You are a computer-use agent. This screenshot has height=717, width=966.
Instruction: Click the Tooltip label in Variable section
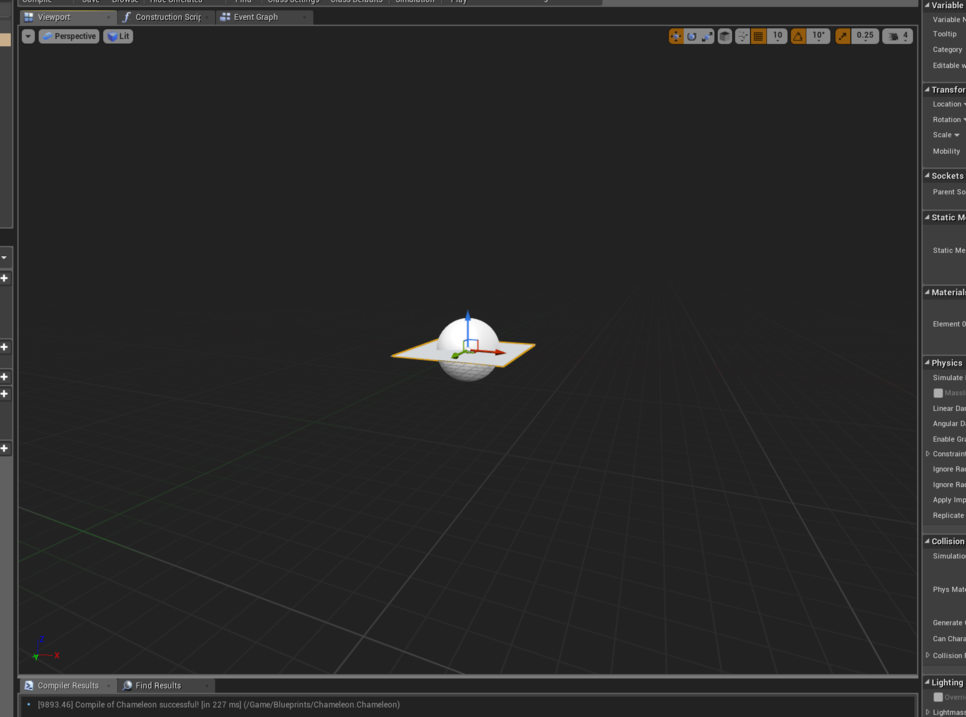944,34
